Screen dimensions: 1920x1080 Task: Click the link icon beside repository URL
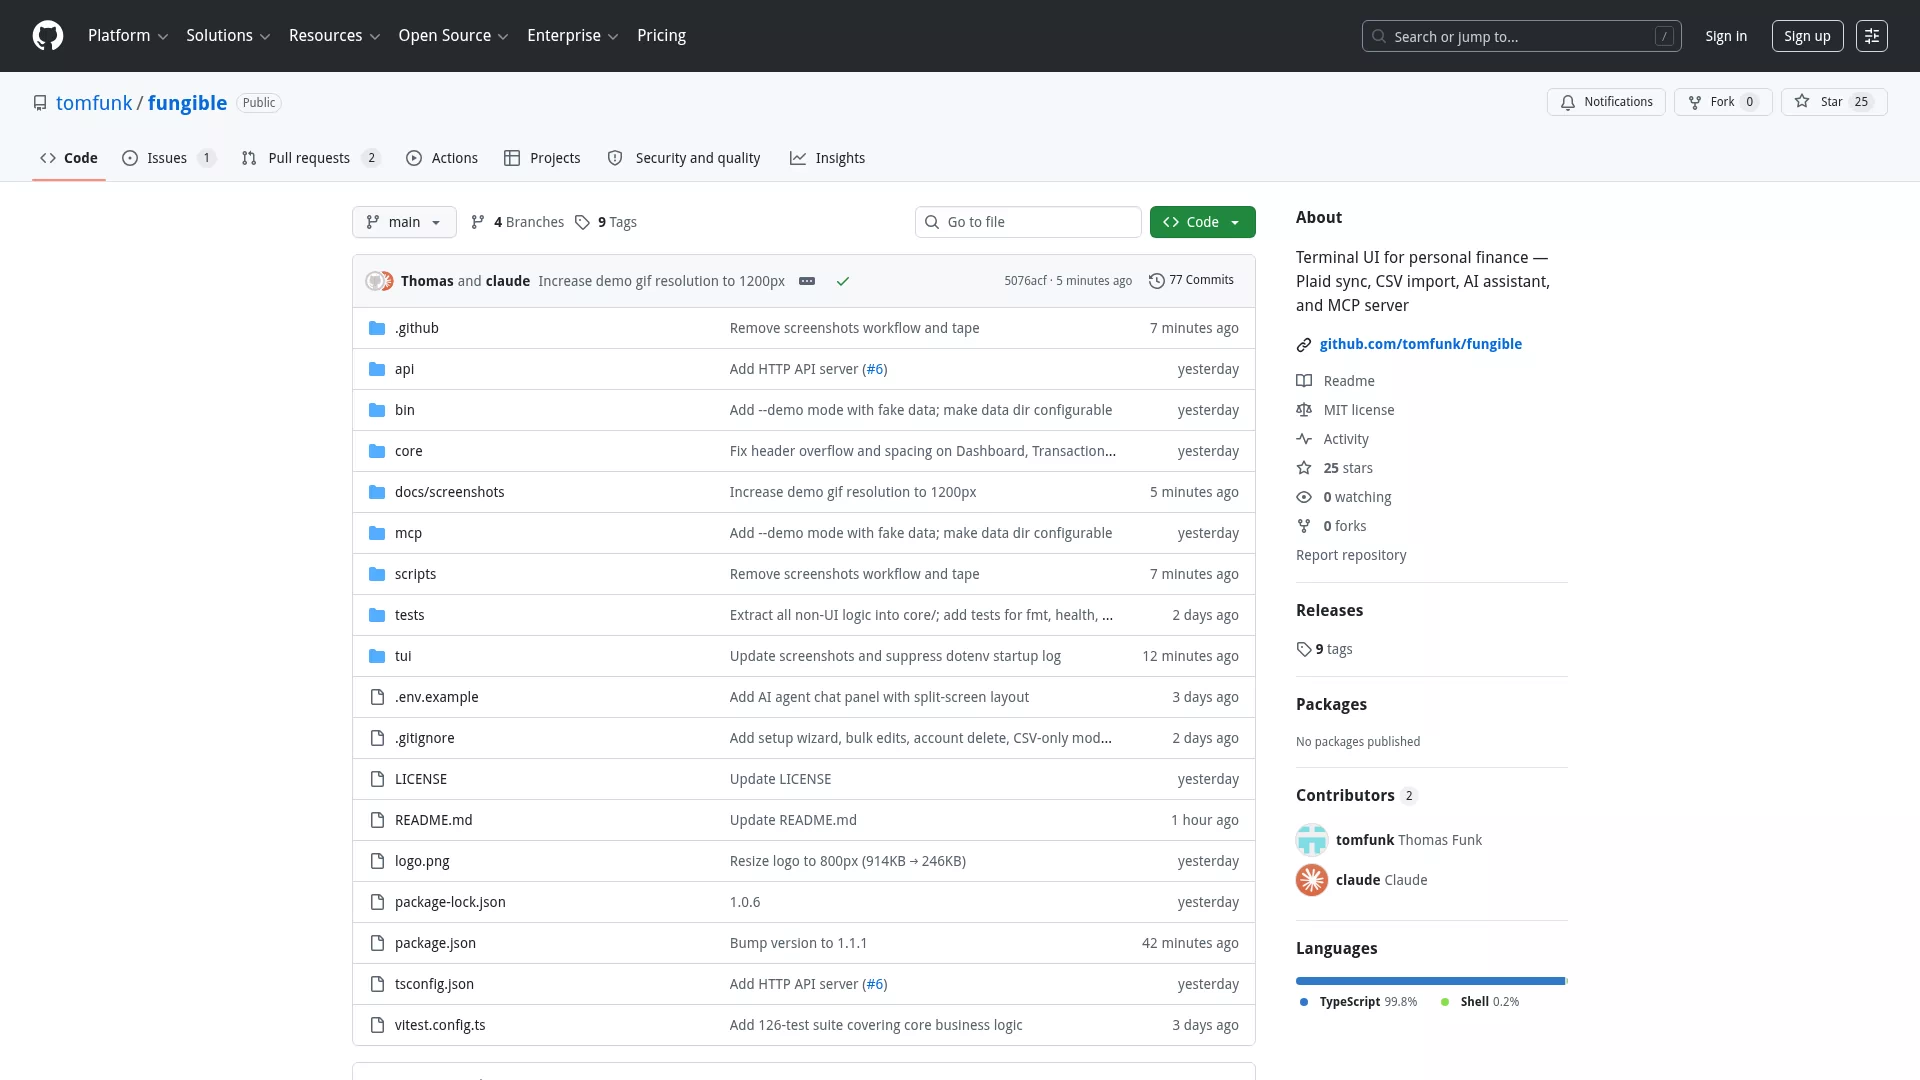pyautogui.click(x=1304, y=345)
